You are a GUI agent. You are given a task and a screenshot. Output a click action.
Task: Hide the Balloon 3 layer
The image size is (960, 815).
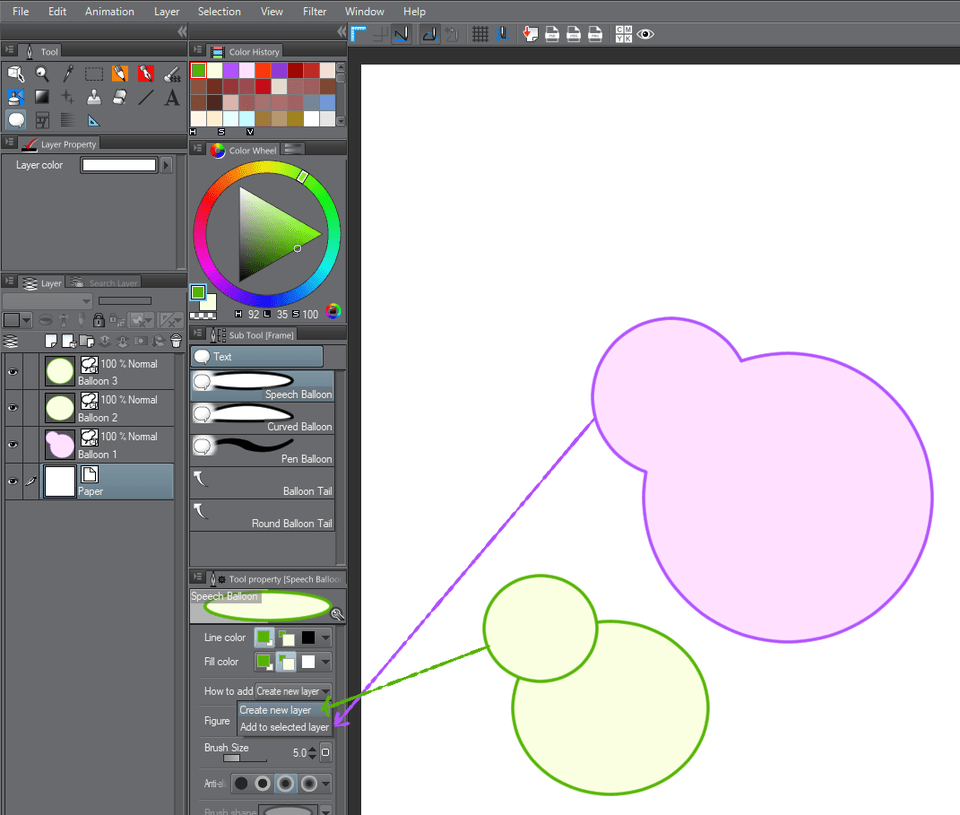pos(13,372)
